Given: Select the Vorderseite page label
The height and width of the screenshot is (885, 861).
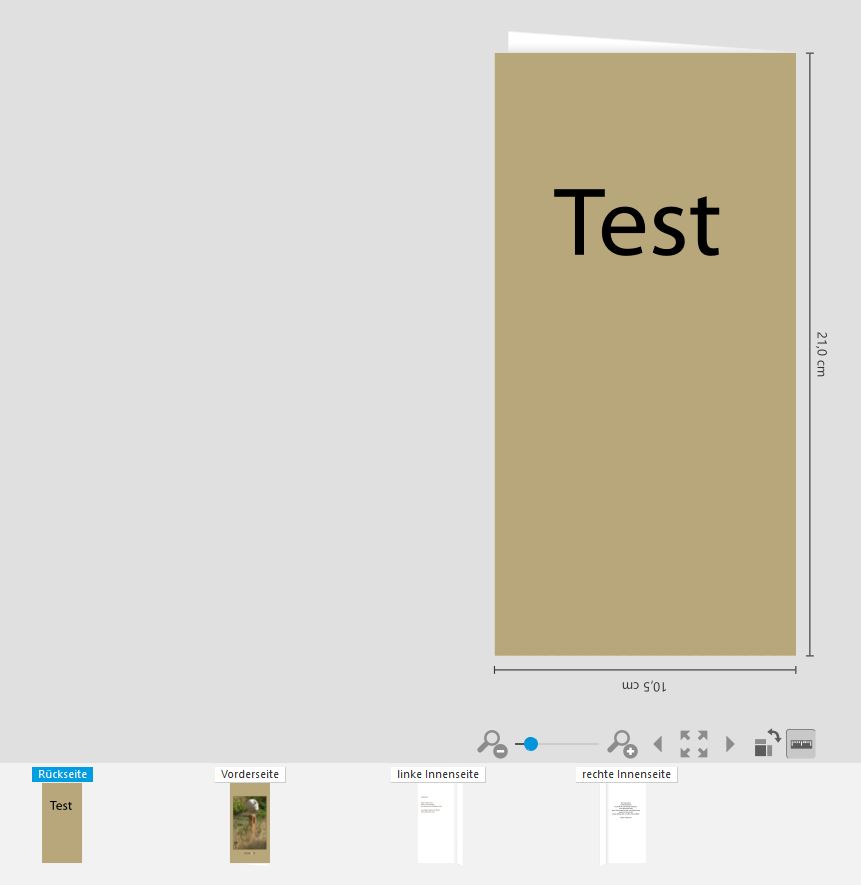Looking at the screenshot, I should (x=250, y=774).
